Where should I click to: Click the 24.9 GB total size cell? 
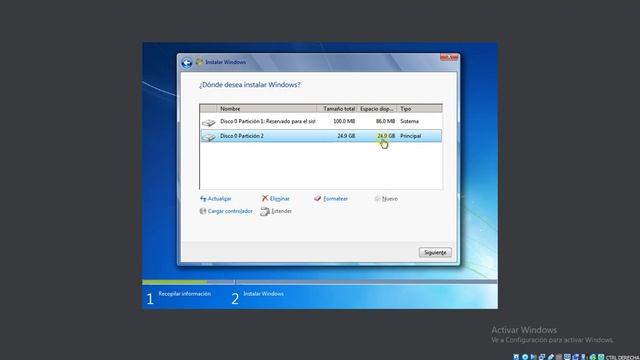(346, 136)
